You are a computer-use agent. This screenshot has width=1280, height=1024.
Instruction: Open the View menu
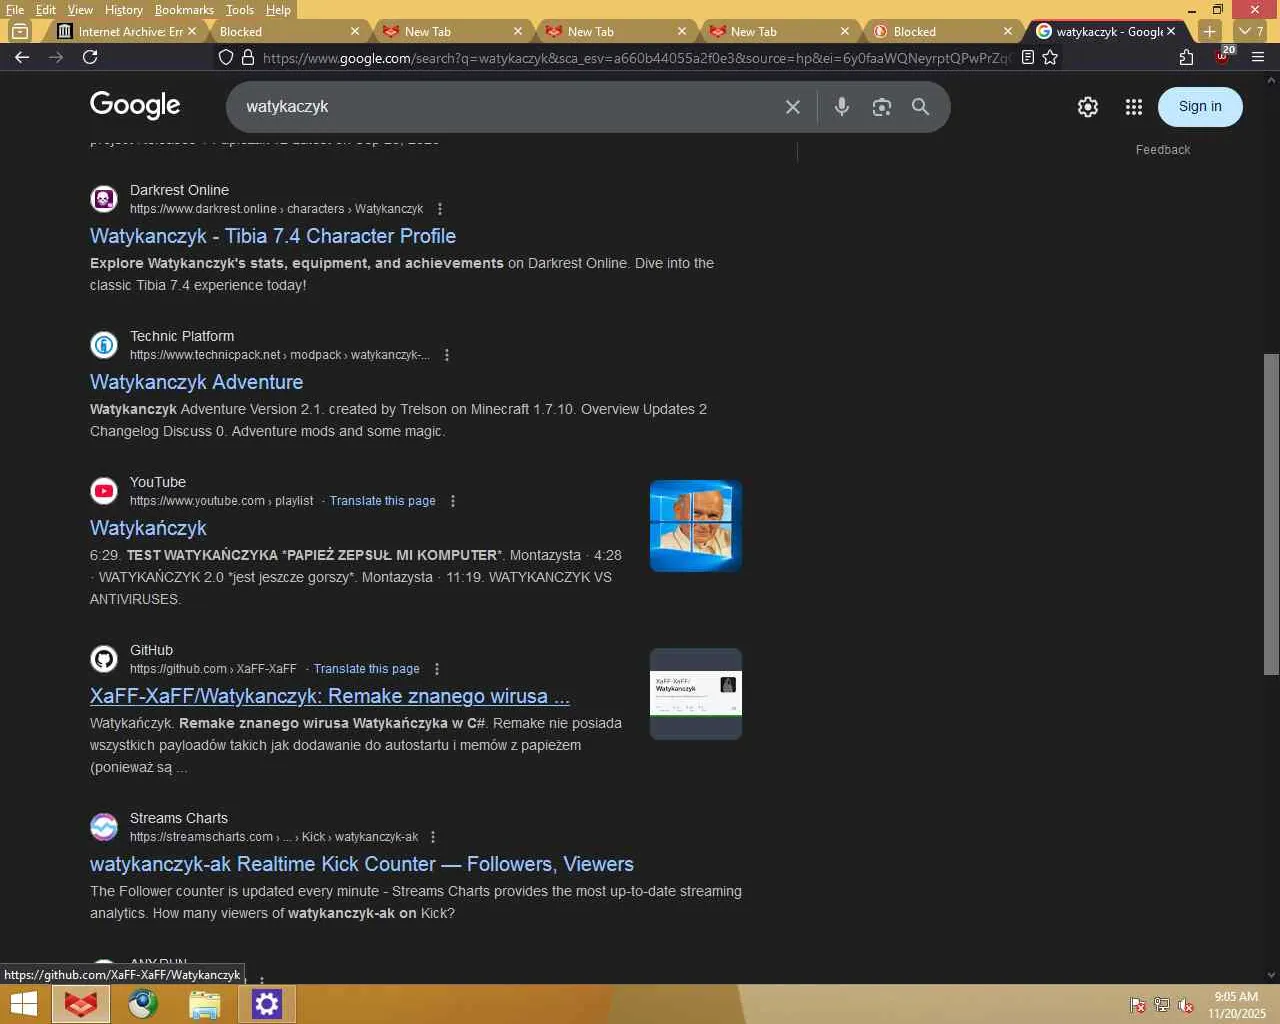[80, 9]
